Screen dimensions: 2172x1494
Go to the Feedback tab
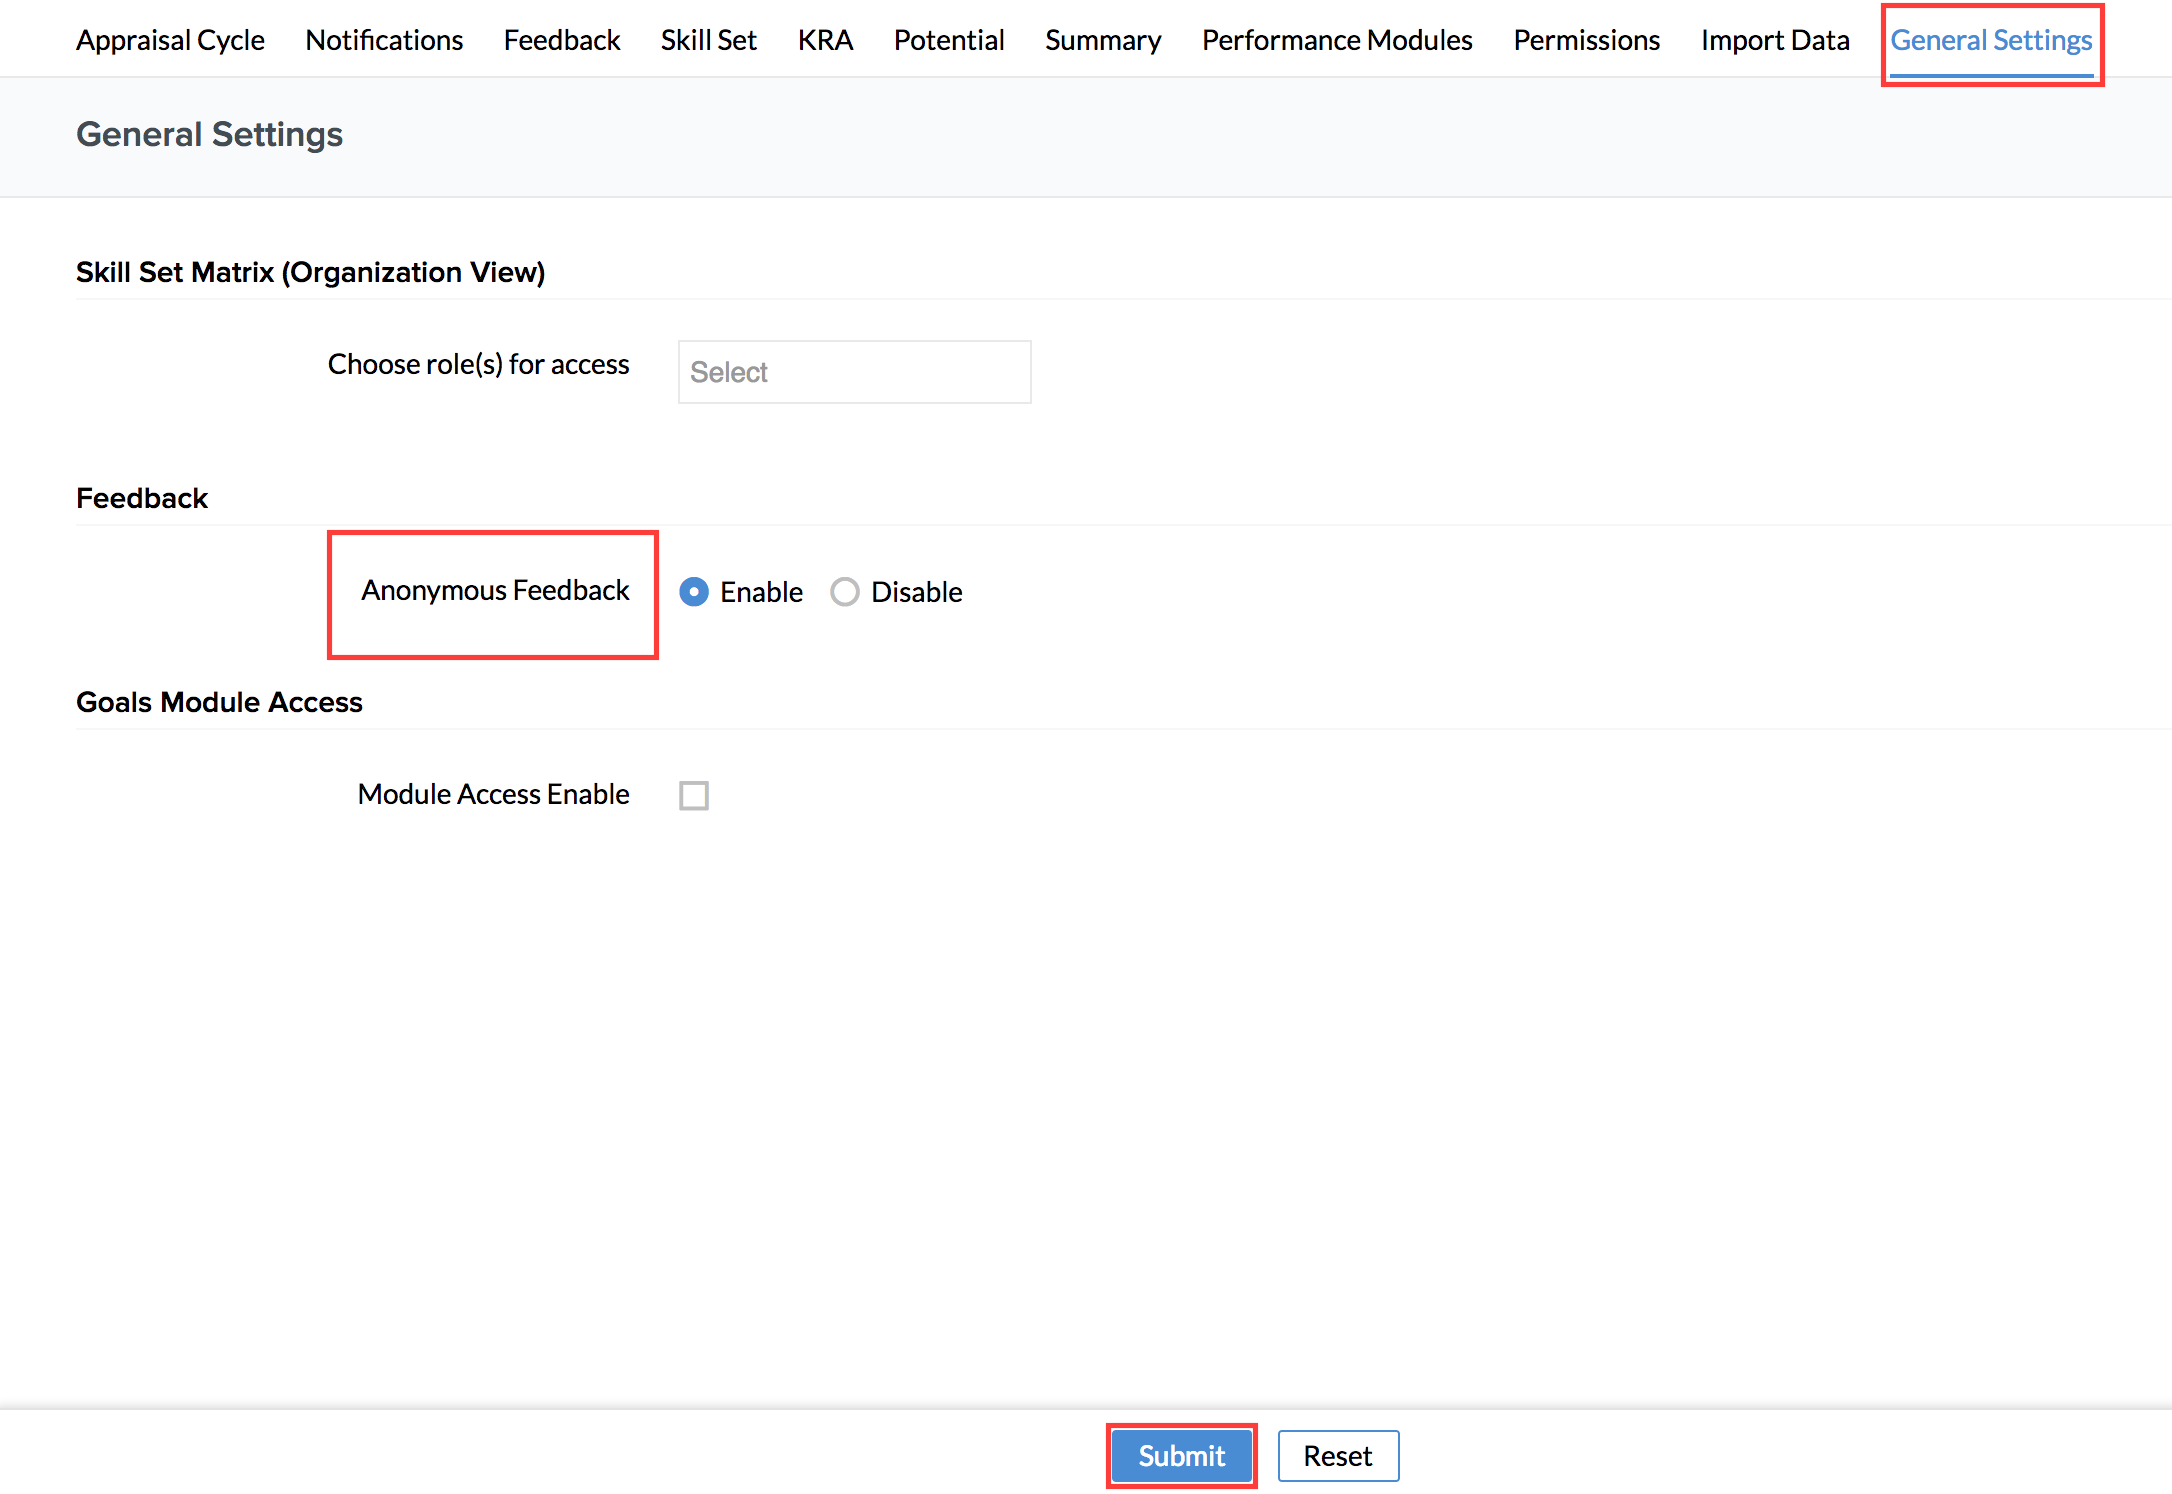point(562,40)
